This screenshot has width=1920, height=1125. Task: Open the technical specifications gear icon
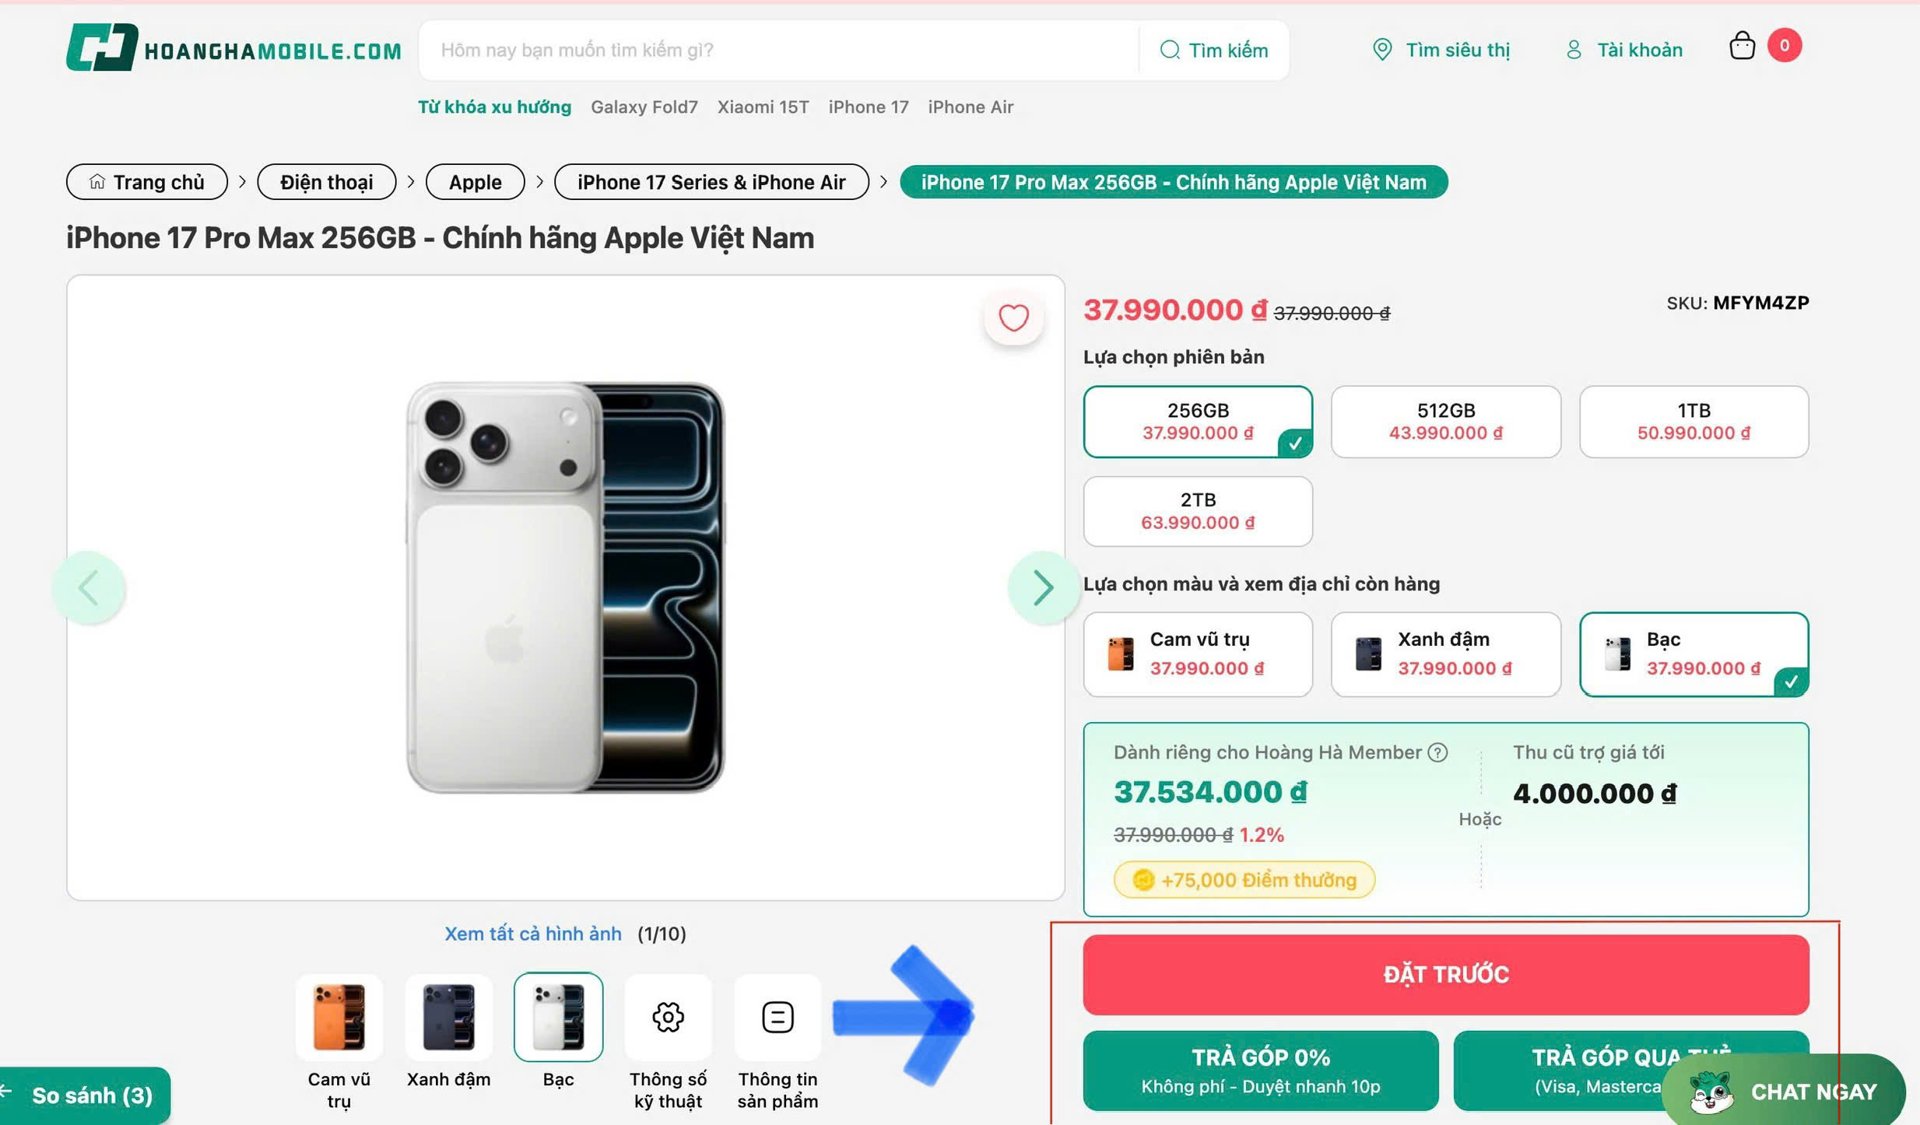point(668,1017)
